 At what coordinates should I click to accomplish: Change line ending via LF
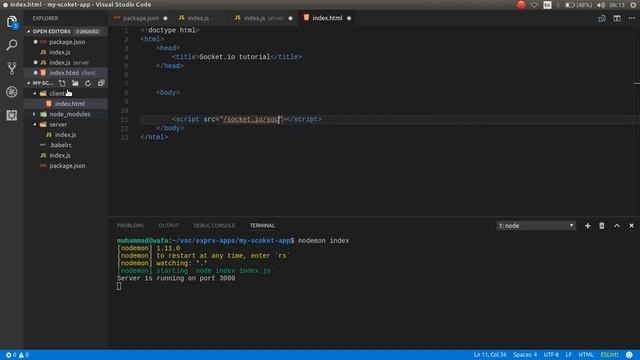point(569,355)
